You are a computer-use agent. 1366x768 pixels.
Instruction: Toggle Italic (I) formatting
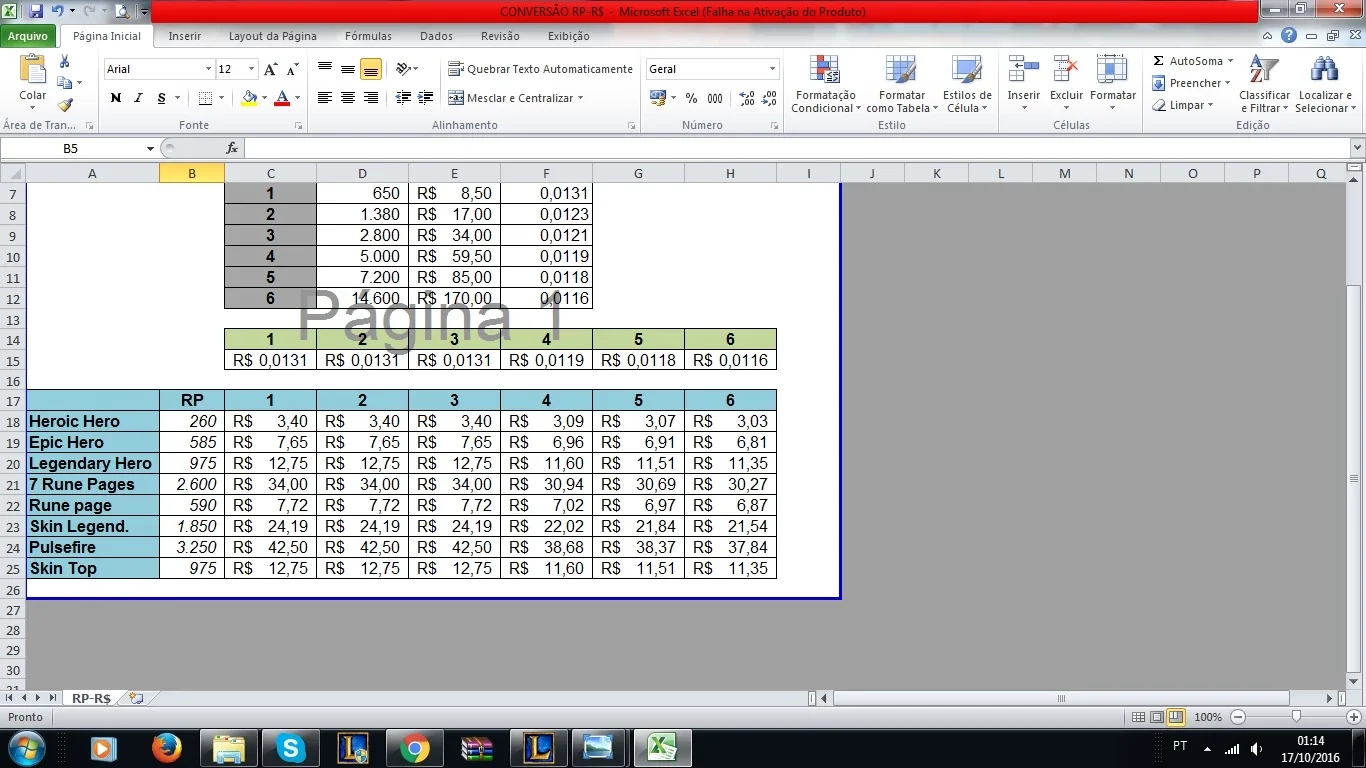tap(137, 98)
